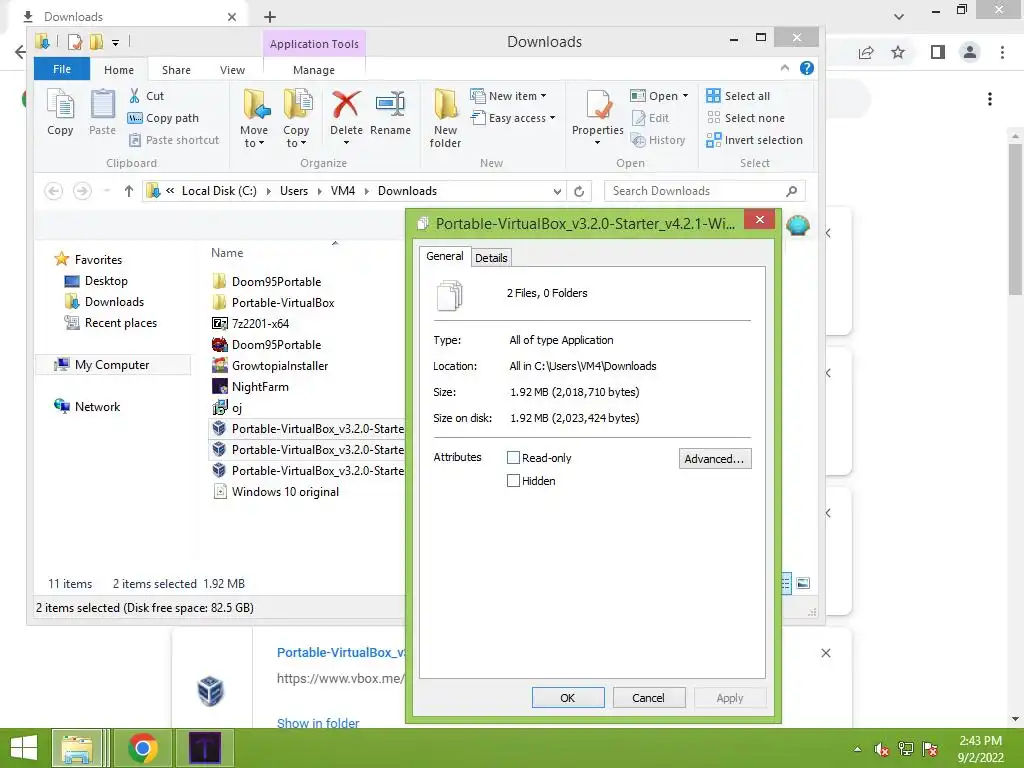Image resolution: width=1024 pixels, height=768 pixels.
Task: Click Invert selection in the ribbon
Action: [754, 140]
